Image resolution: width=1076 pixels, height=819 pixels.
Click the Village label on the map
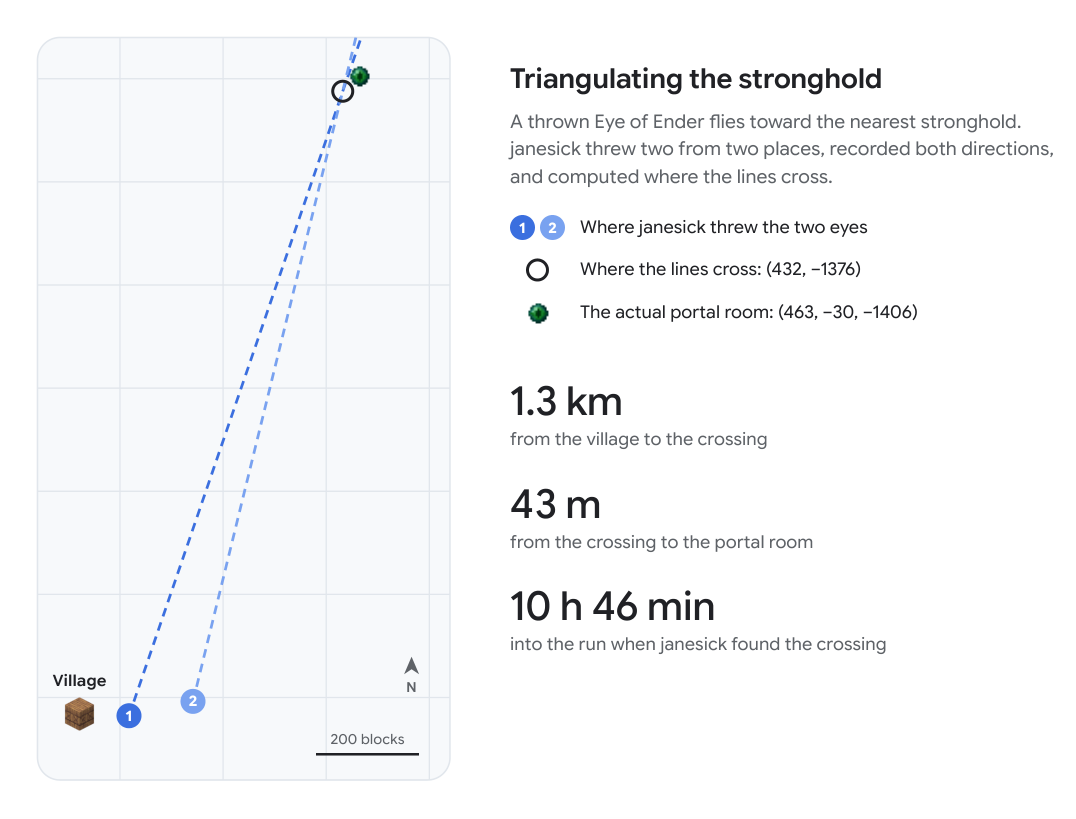[x=80, y=680]
